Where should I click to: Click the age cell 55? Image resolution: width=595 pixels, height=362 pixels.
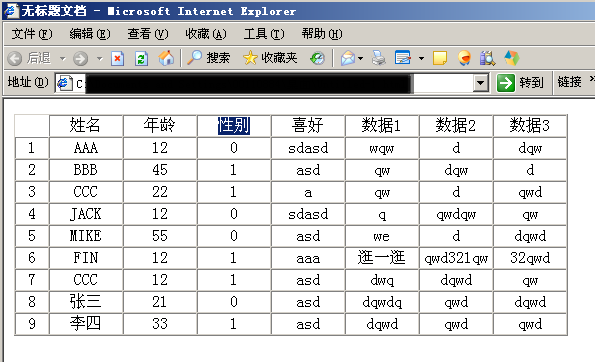click(x=160, y=236)
